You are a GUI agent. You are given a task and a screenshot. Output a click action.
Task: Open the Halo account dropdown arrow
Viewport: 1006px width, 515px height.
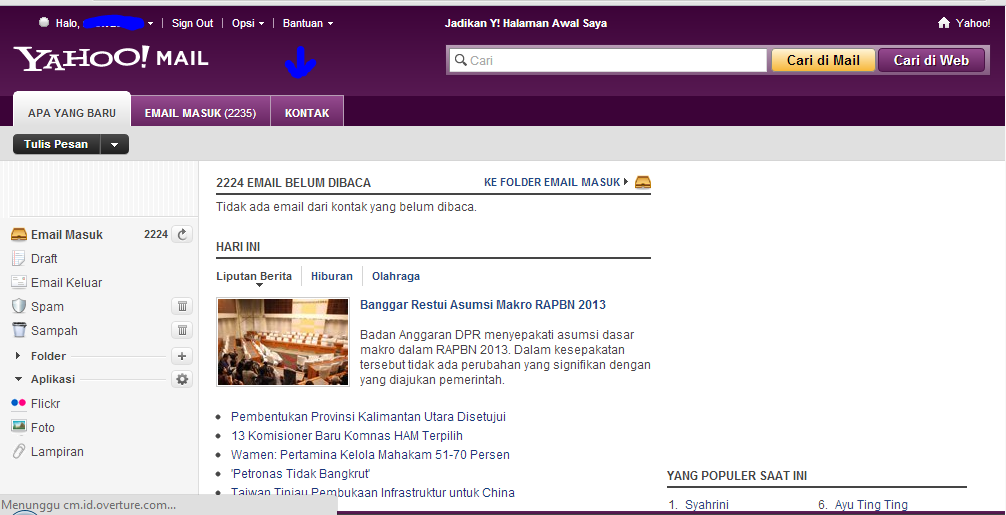tap(150, 24)
